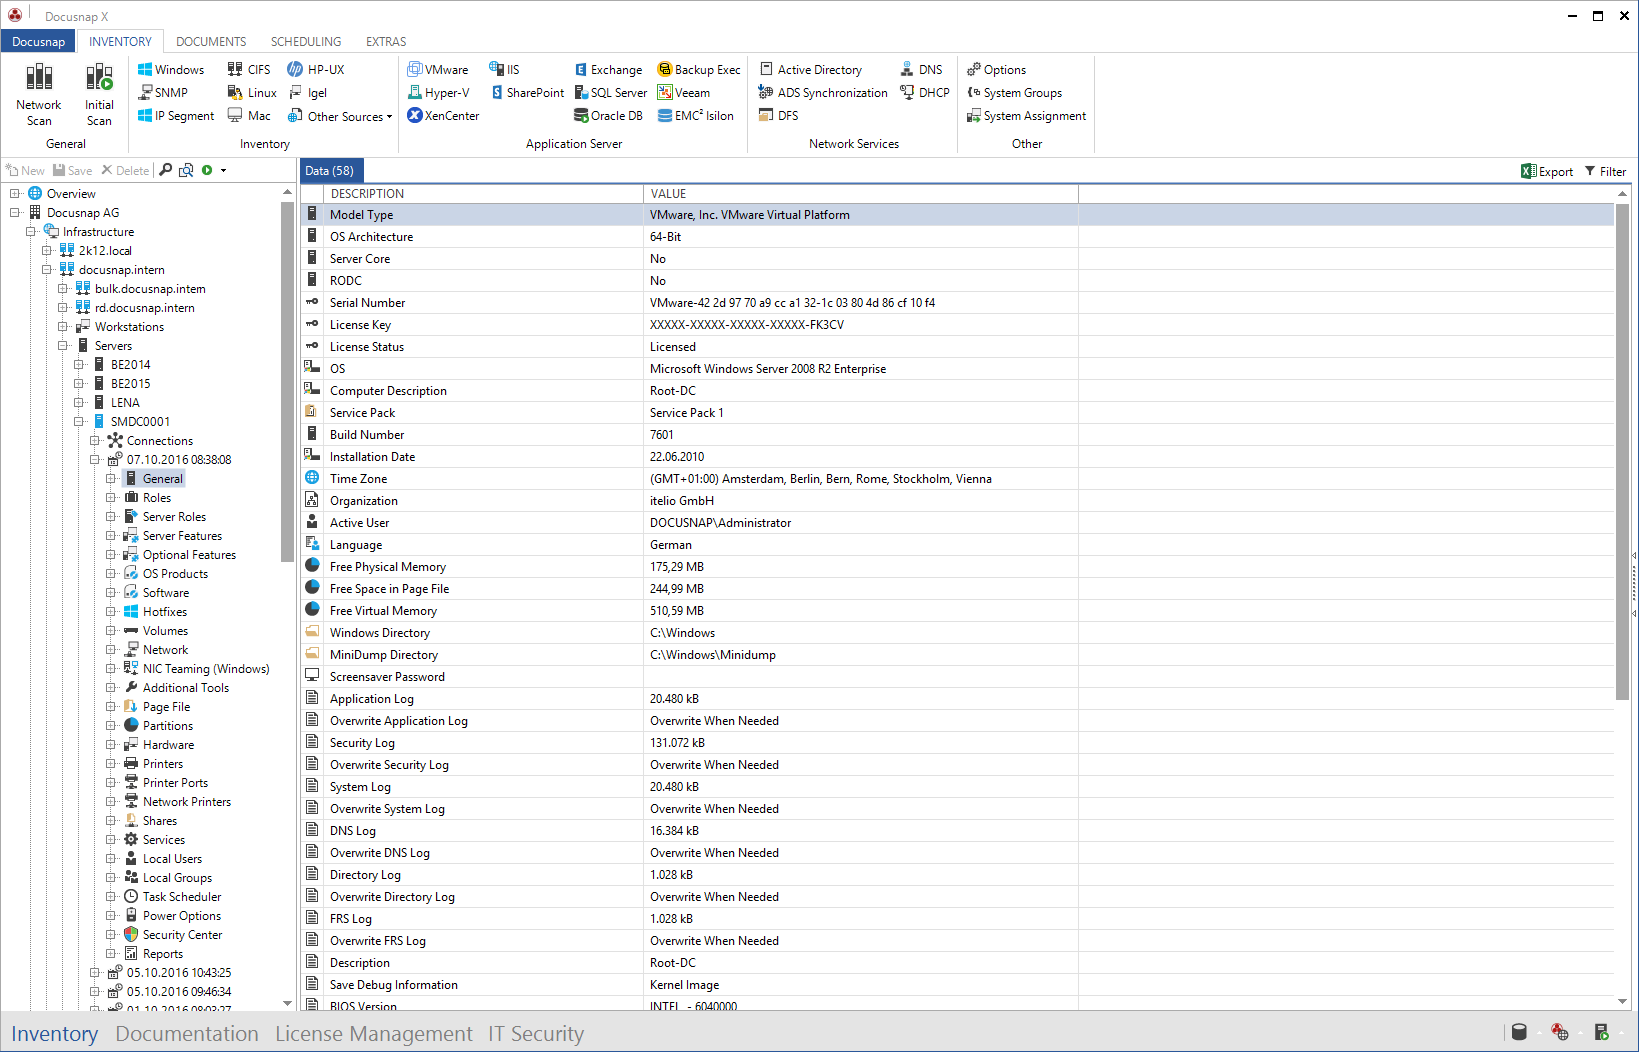Select the Data (58) tab
The image size is (1639, 1052).
(330, 170)
